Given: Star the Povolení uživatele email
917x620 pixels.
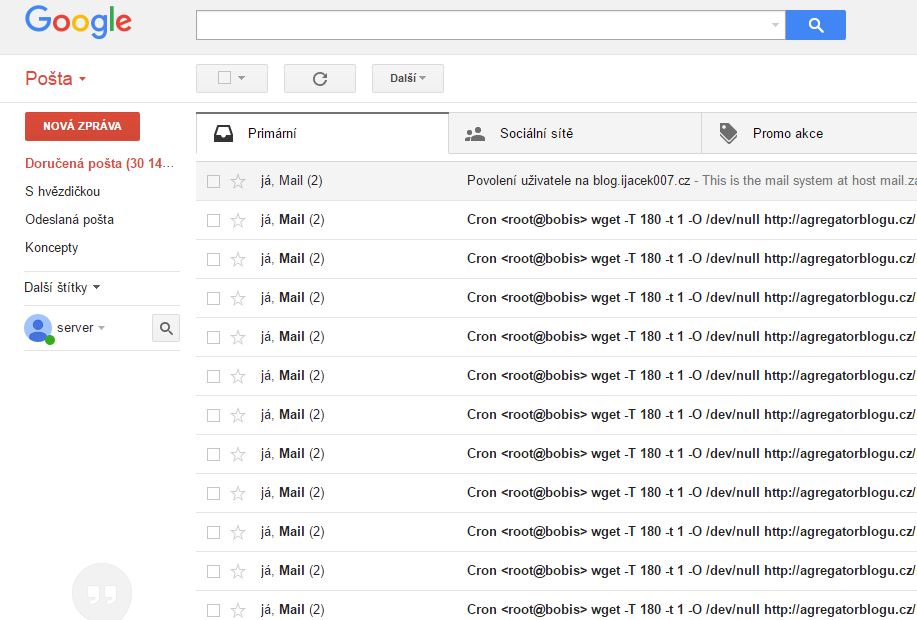Looking at the screenshot, I should click(238, 181).
